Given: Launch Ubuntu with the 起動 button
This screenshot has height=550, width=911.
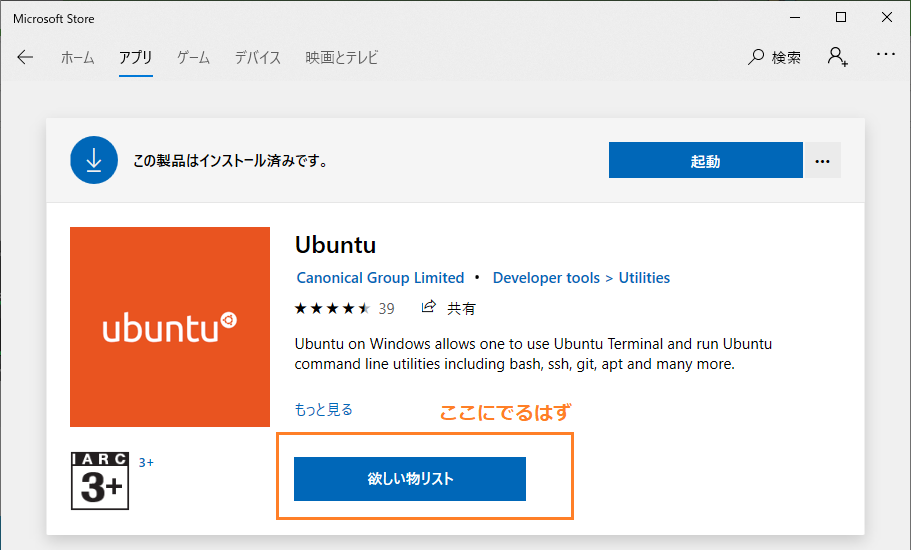Looking at the screenshot, I should pos(705,160).
